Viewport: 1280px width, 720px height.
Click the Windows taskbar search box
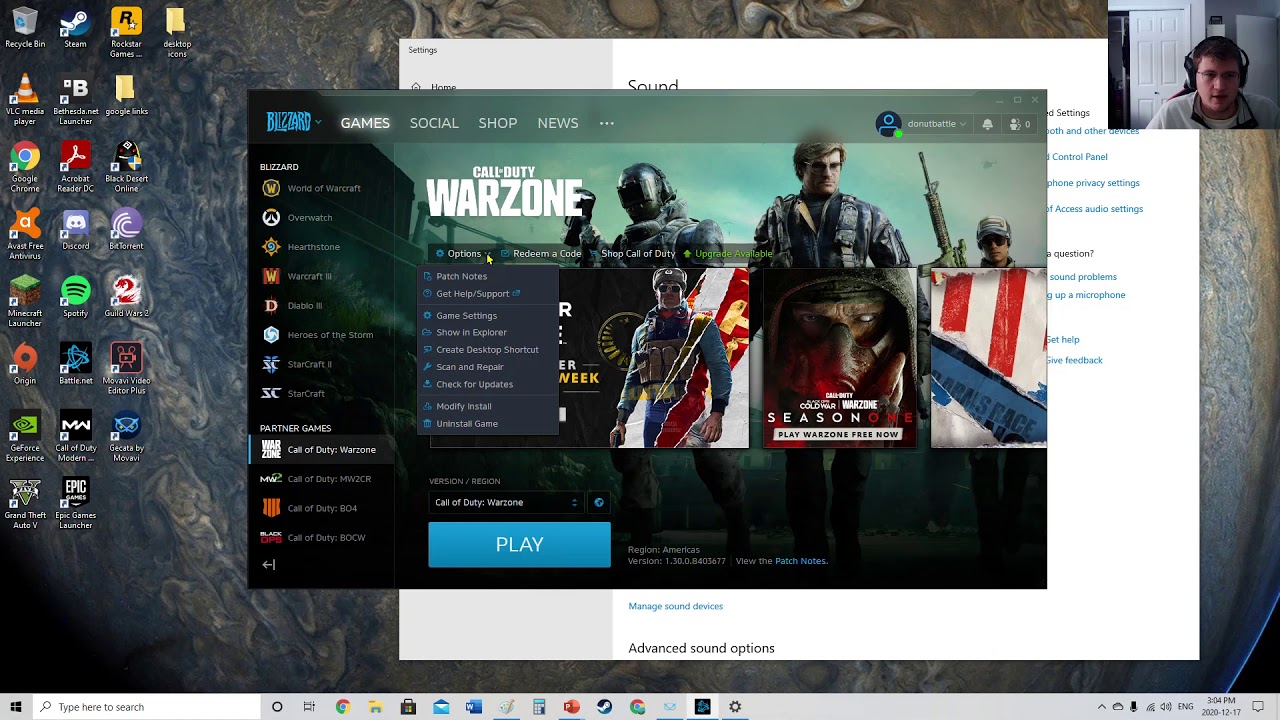click(146, 707)
